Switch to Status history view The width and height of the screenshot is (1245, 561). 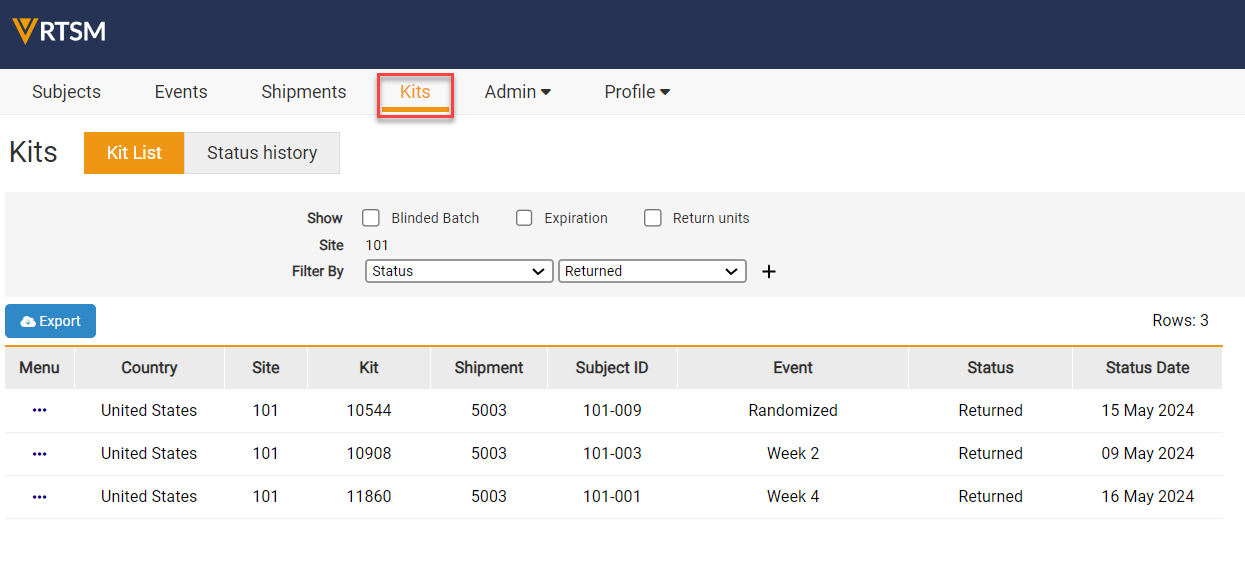coord(262,153)
